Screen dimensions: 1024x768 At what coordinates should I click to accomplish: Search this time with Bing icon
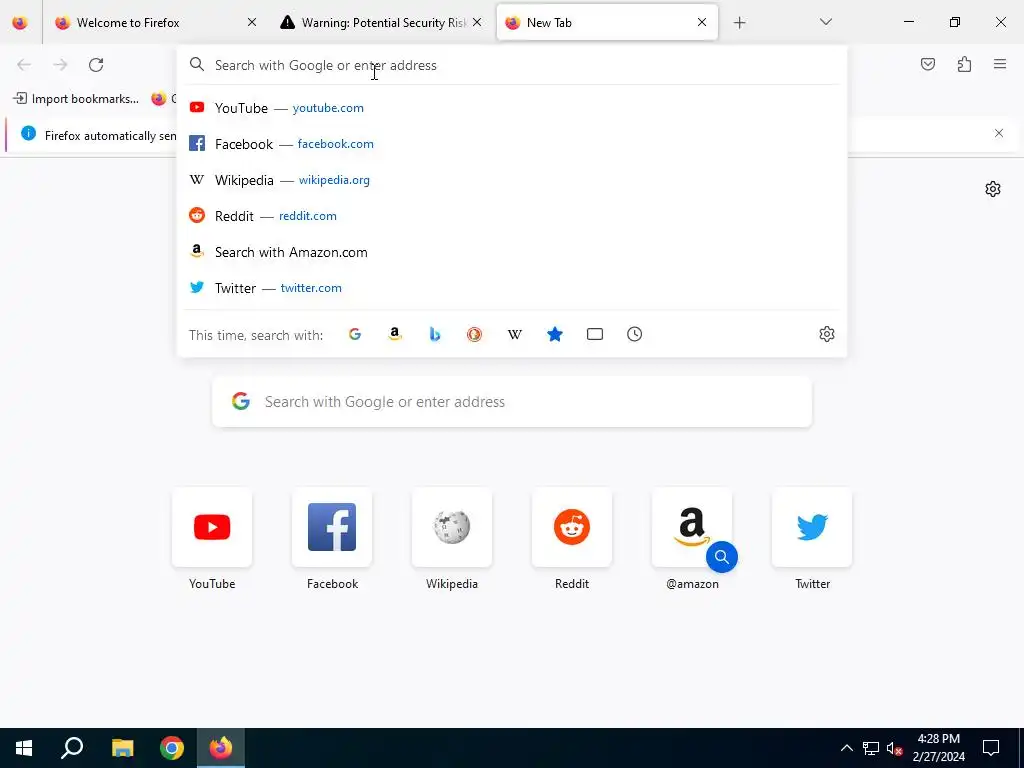tap(434, 334)
